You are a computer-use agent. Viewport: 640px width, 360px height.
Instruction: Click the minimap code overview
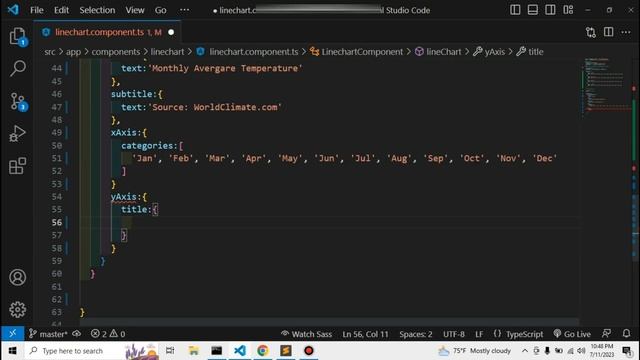click(606, 86)
